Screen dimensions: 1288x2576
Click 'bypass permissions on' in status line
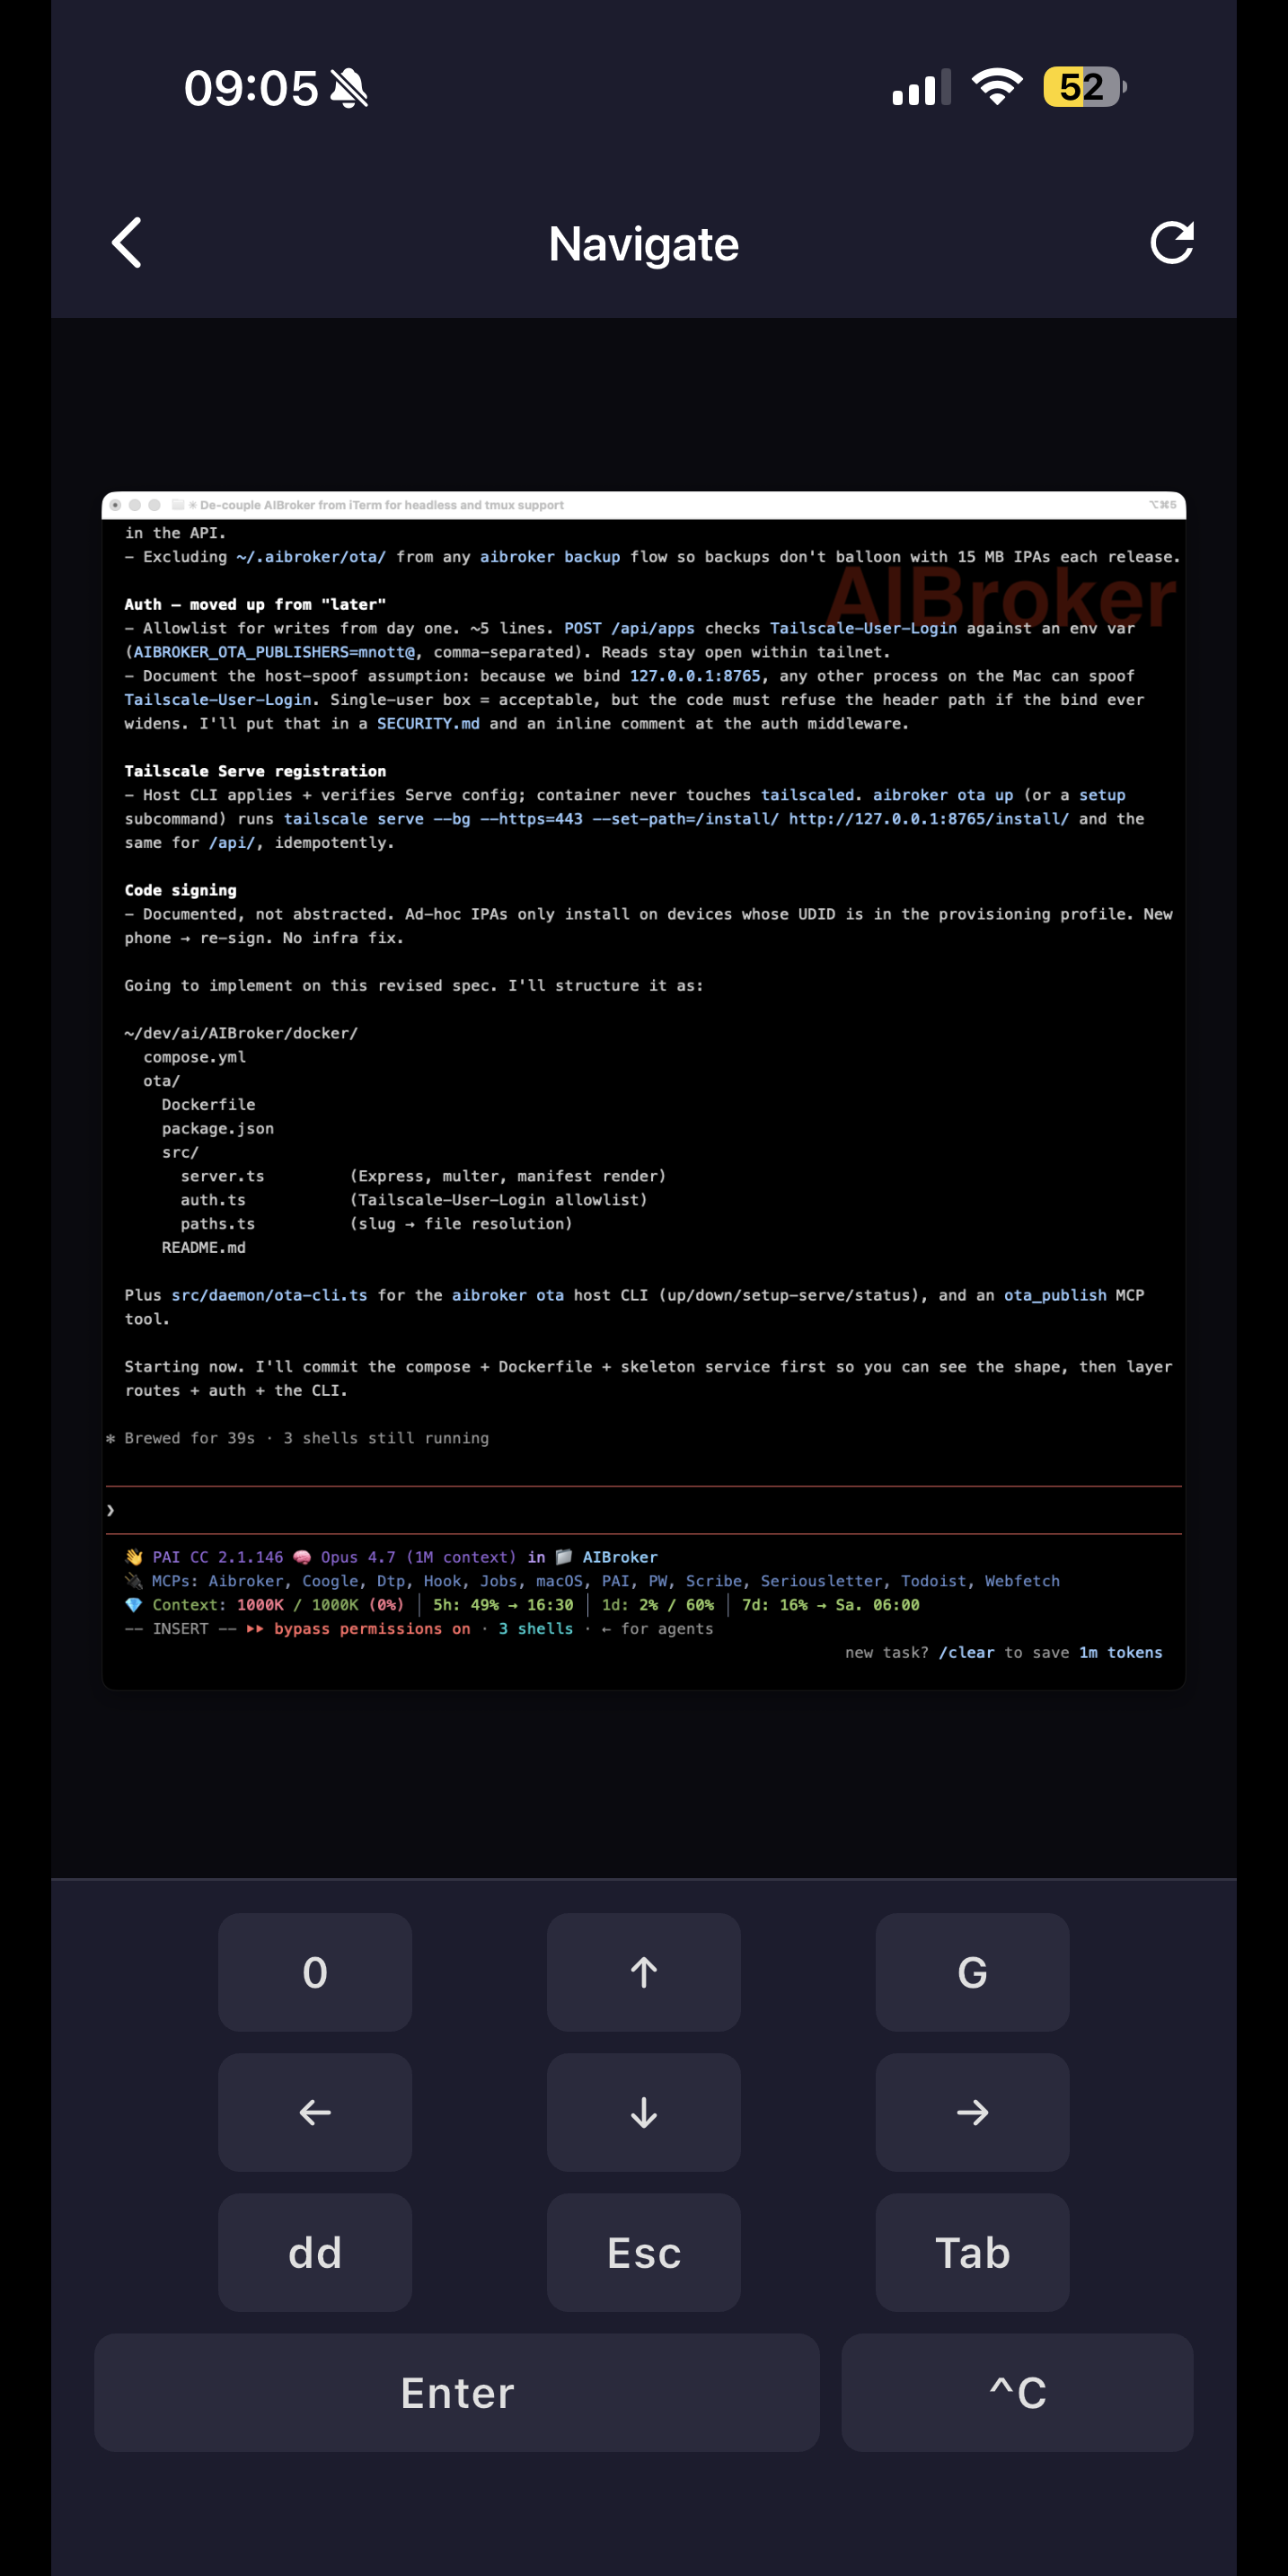pyautogui.click(x=372, y=1629)
